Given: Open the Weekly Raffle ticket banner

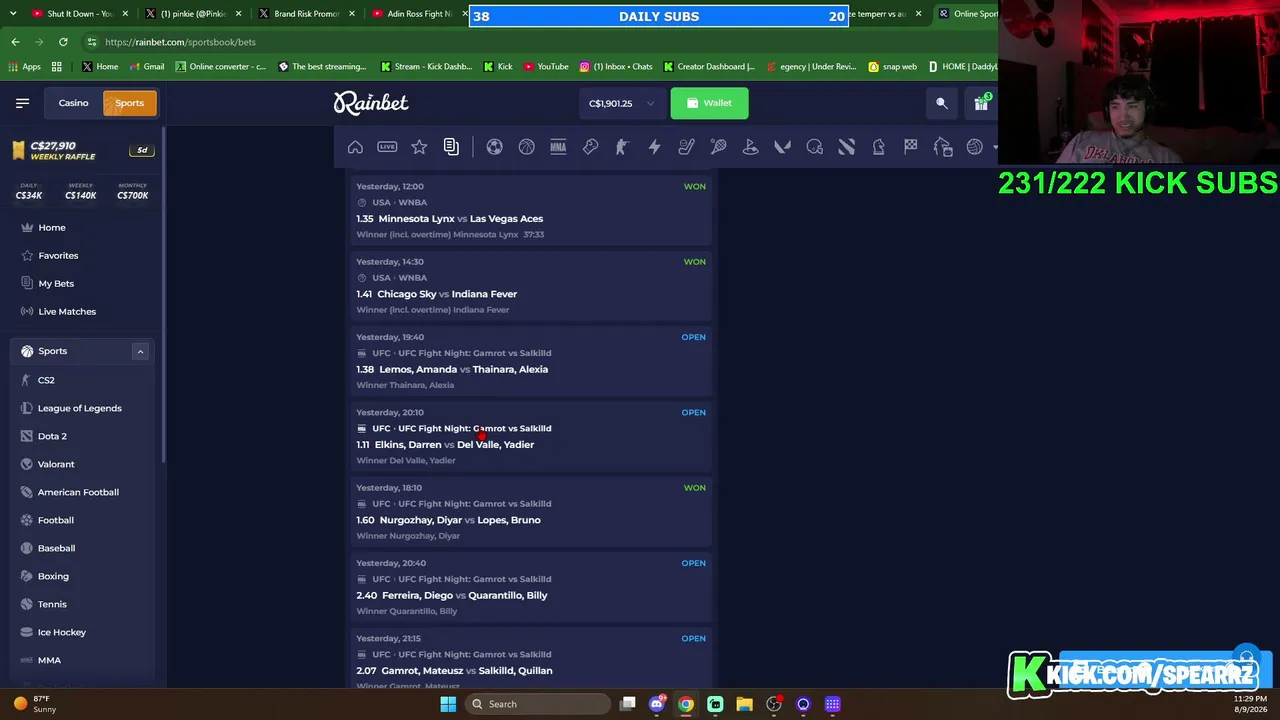Looking at the screenshot, I should 81,150.
